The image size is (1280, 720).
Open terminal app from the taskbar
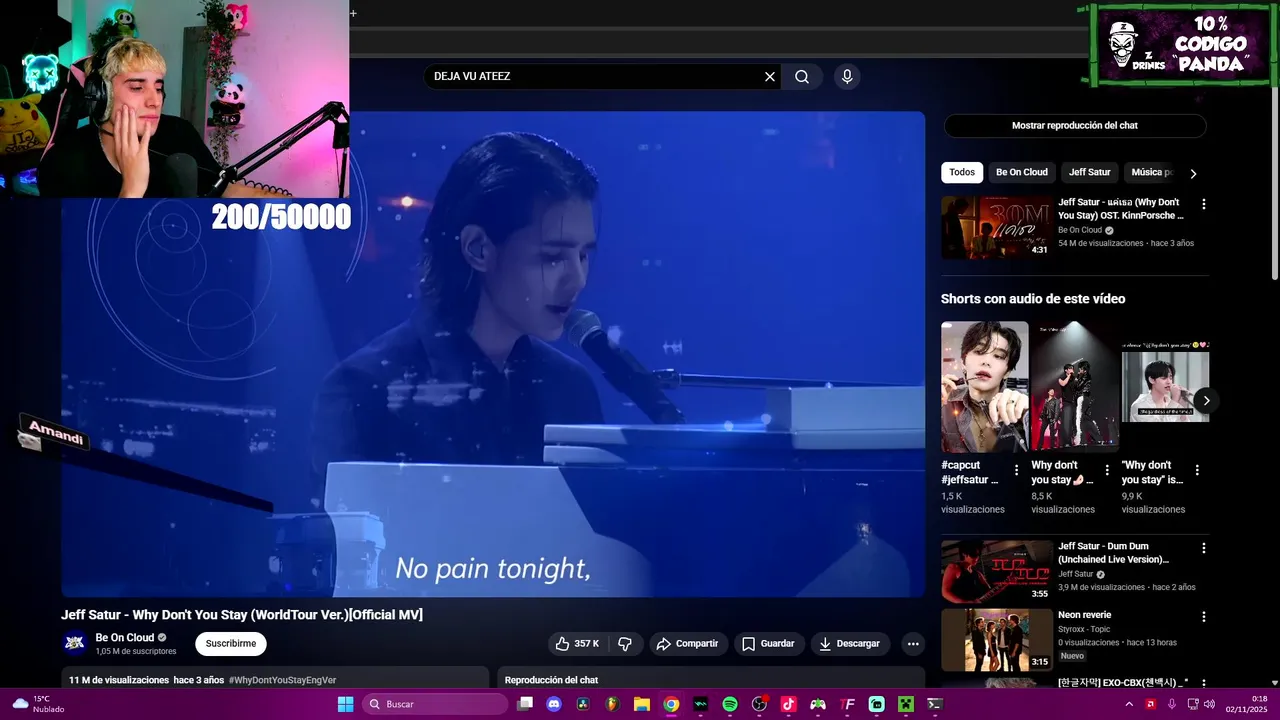click(x=935, y=704)
